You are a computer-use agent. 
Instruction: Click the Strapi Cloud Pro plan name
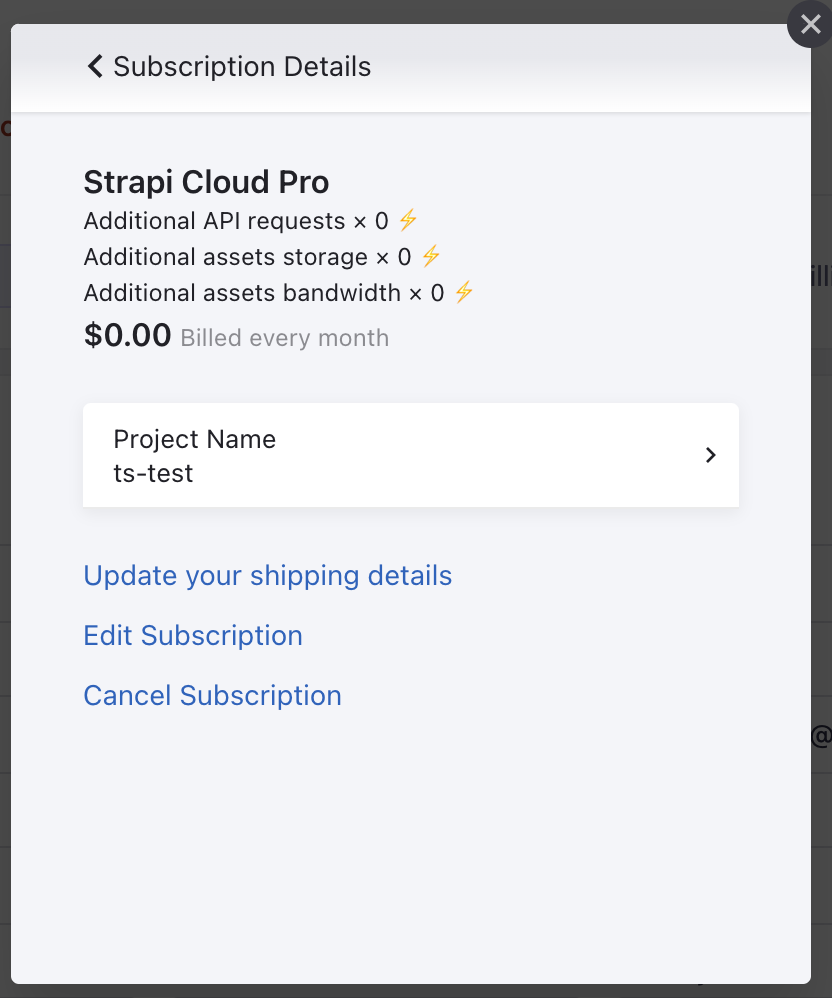coord(206,182)
